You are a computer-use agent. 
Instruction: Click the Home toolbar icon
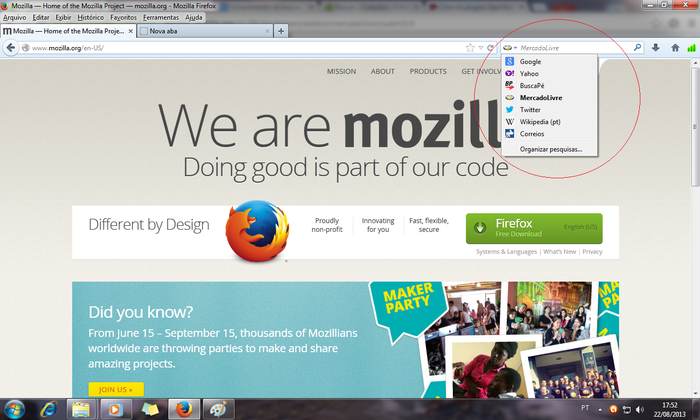click(x=675, y=48)
